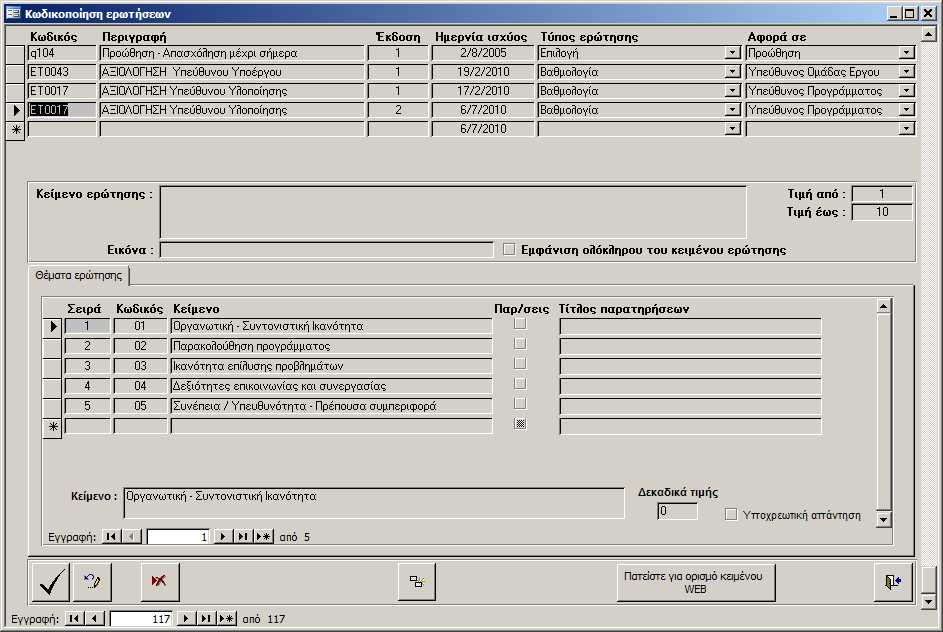Go to first record in bottom navigator
Image resolution: width=943 pixels, height=632 pixels.
click(x=74, y=619)
